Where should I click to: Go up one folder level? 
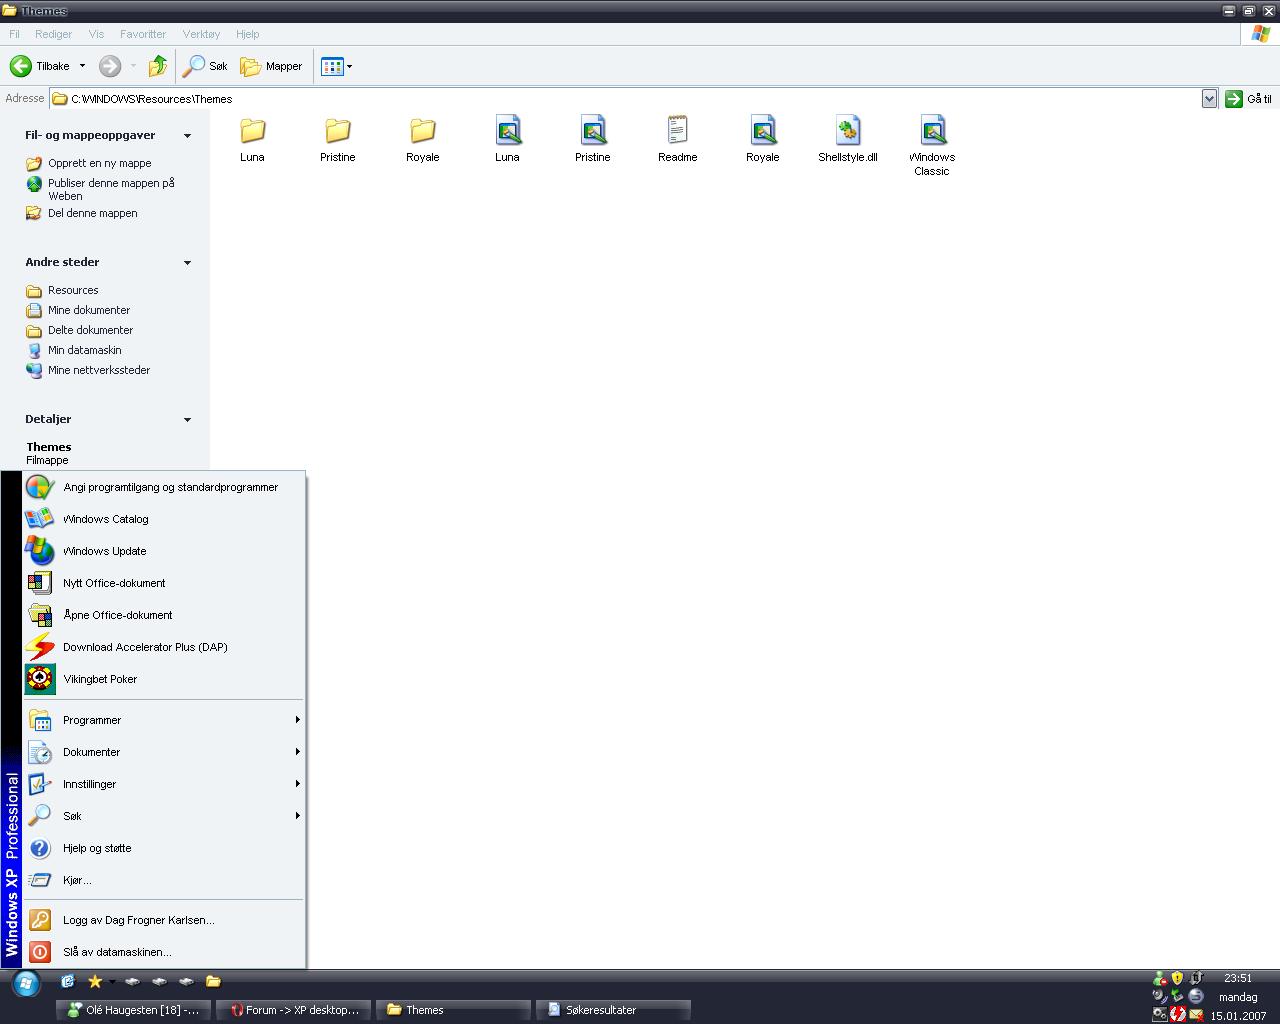click(x=158, y=66)
